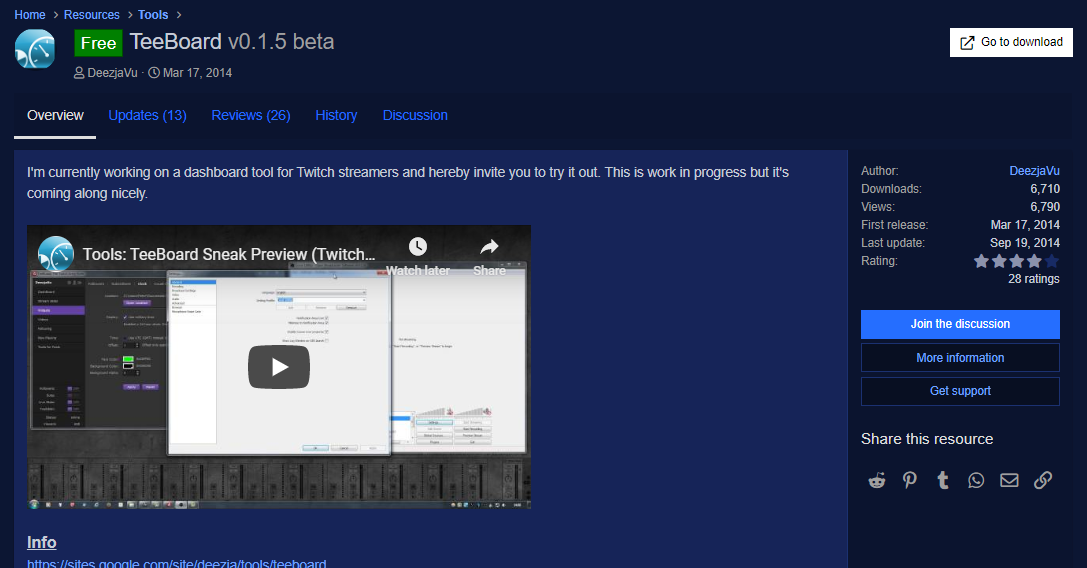Play the TeeBoard Sneak Preview video
Viewport: 1087px width, 568px height.
coord(279,367)
